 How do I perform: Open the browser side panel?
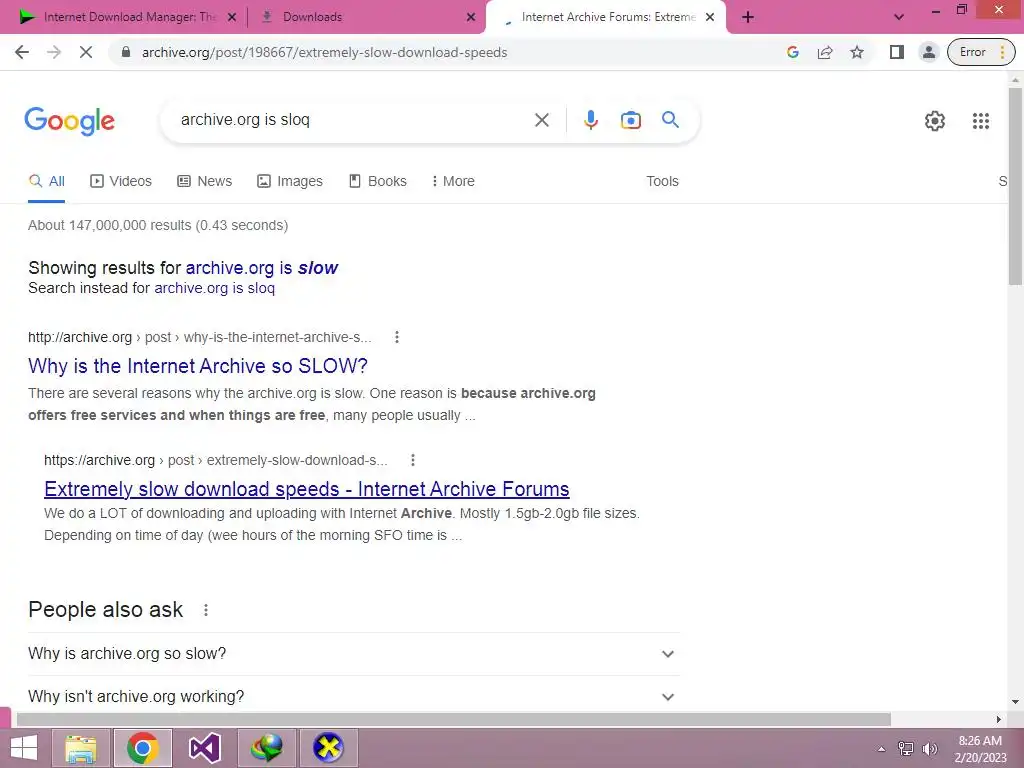point(897,52)
